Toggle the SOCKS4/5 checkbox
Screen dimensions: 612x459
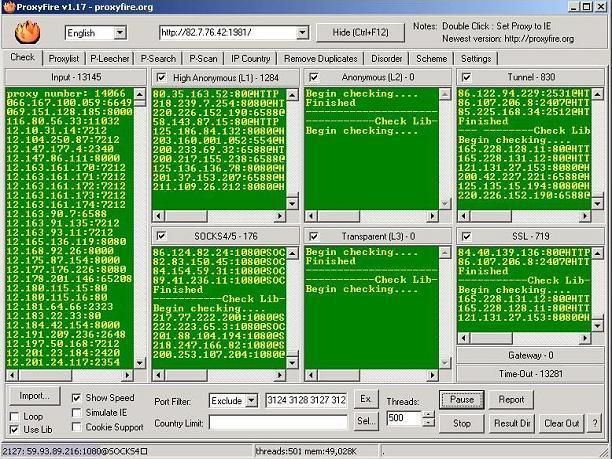click(161, 236)
